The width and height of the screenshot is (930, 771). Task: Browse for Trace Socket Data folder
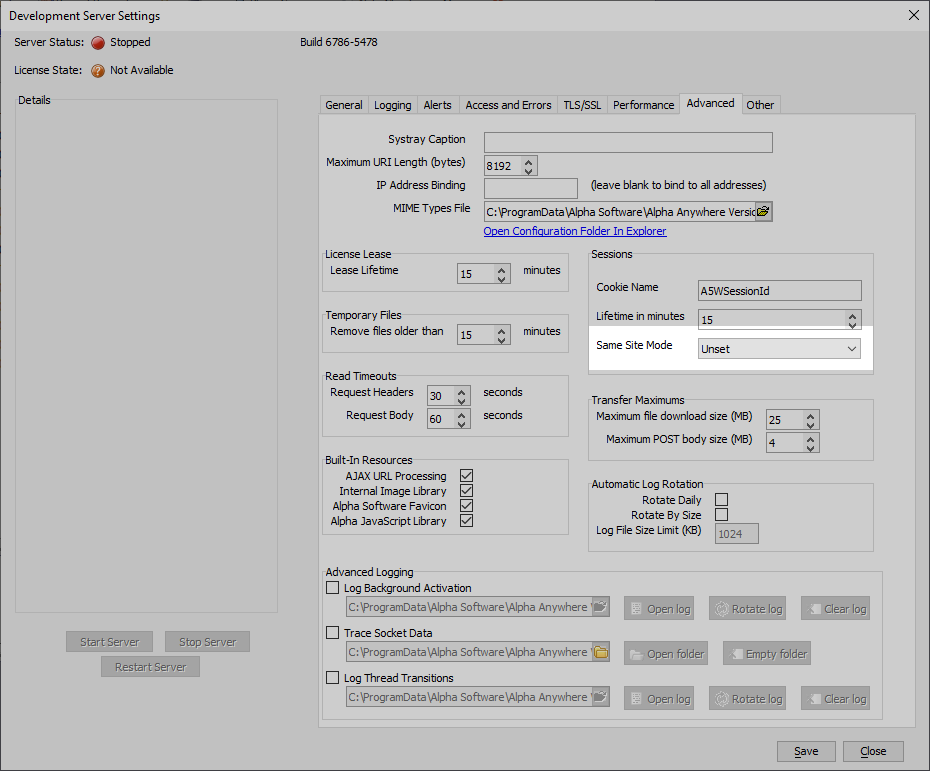[x=600, y=652]
